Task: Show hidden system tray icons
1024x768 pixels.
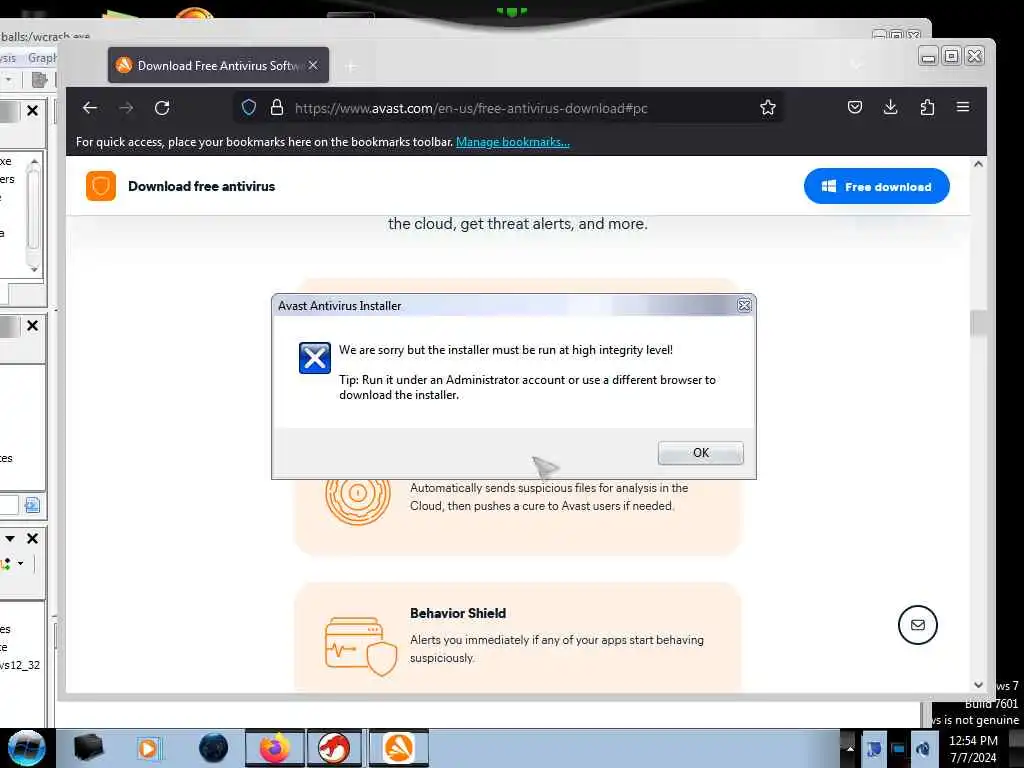Action: [850, 748]
